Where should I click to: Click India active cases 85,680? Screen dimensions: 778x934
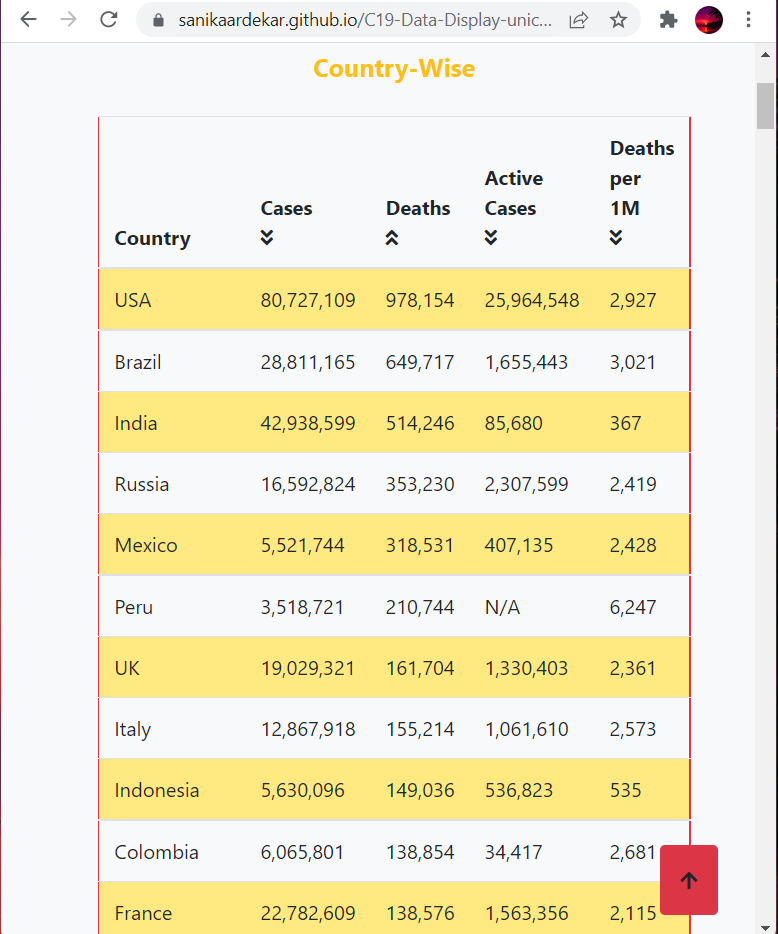coord(514,423)
